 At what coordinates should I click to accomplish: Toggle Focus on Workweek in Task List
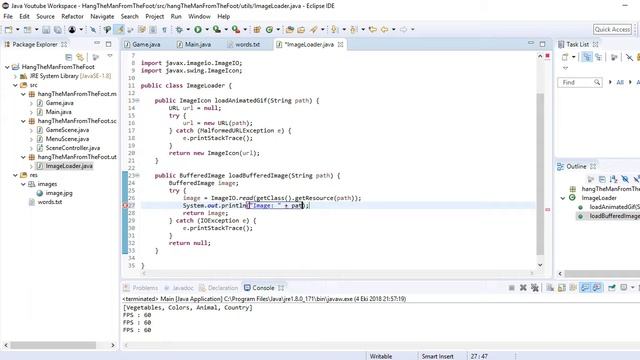pyautogui.click(x=614, y=57)
